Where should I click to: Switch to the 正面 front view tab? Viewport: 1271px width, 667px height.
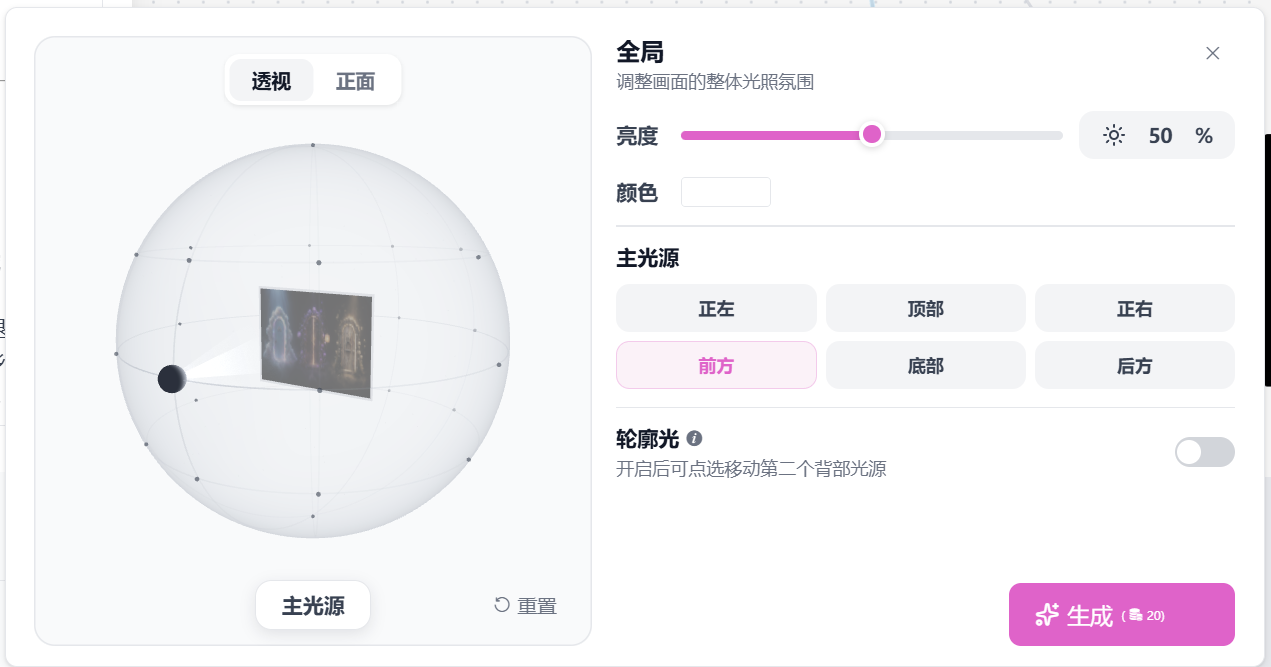[355, 81]
